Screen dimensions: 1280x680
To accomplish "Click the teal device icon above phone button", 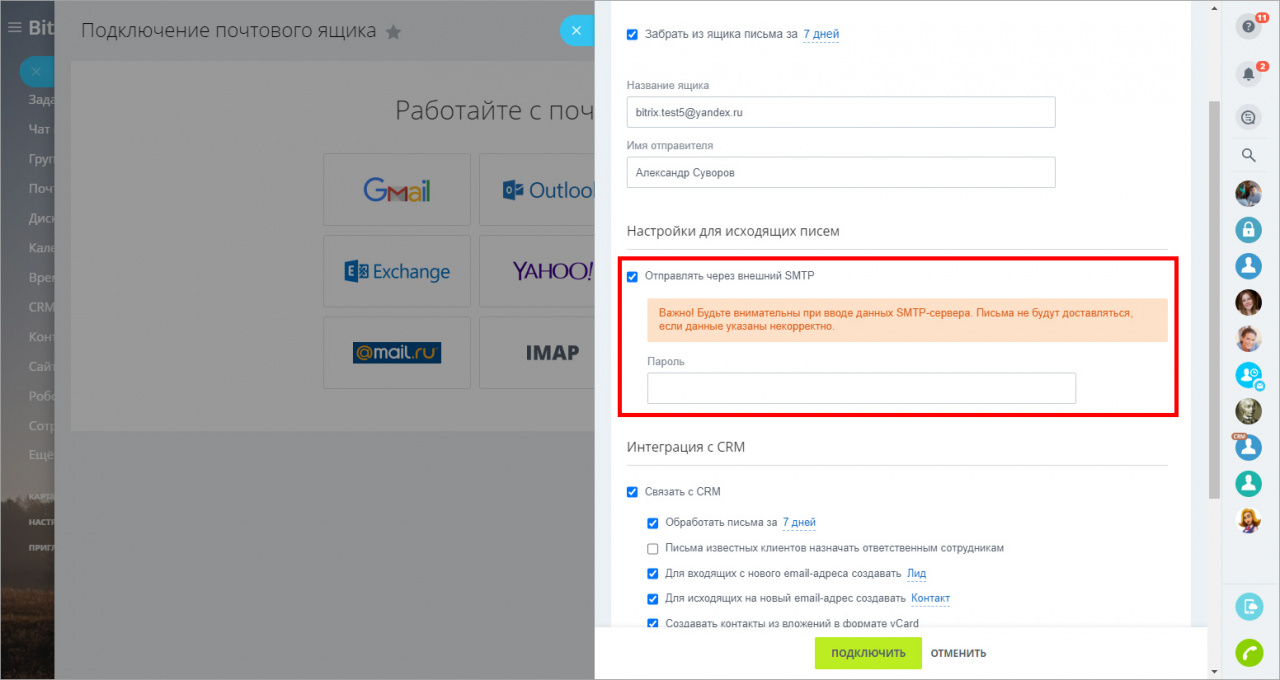I will coord(1249,606).
